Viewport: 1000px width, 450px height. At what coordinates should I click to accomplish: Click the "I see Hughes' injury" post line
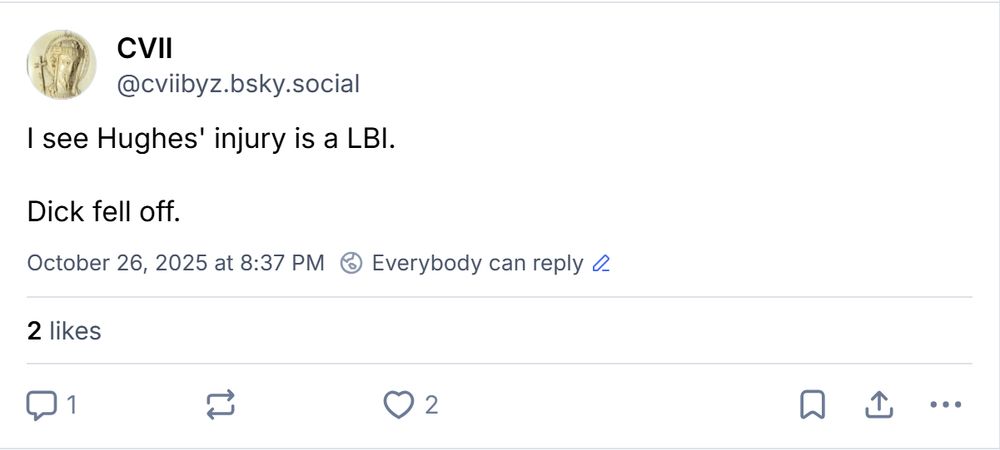pos(211,140)
